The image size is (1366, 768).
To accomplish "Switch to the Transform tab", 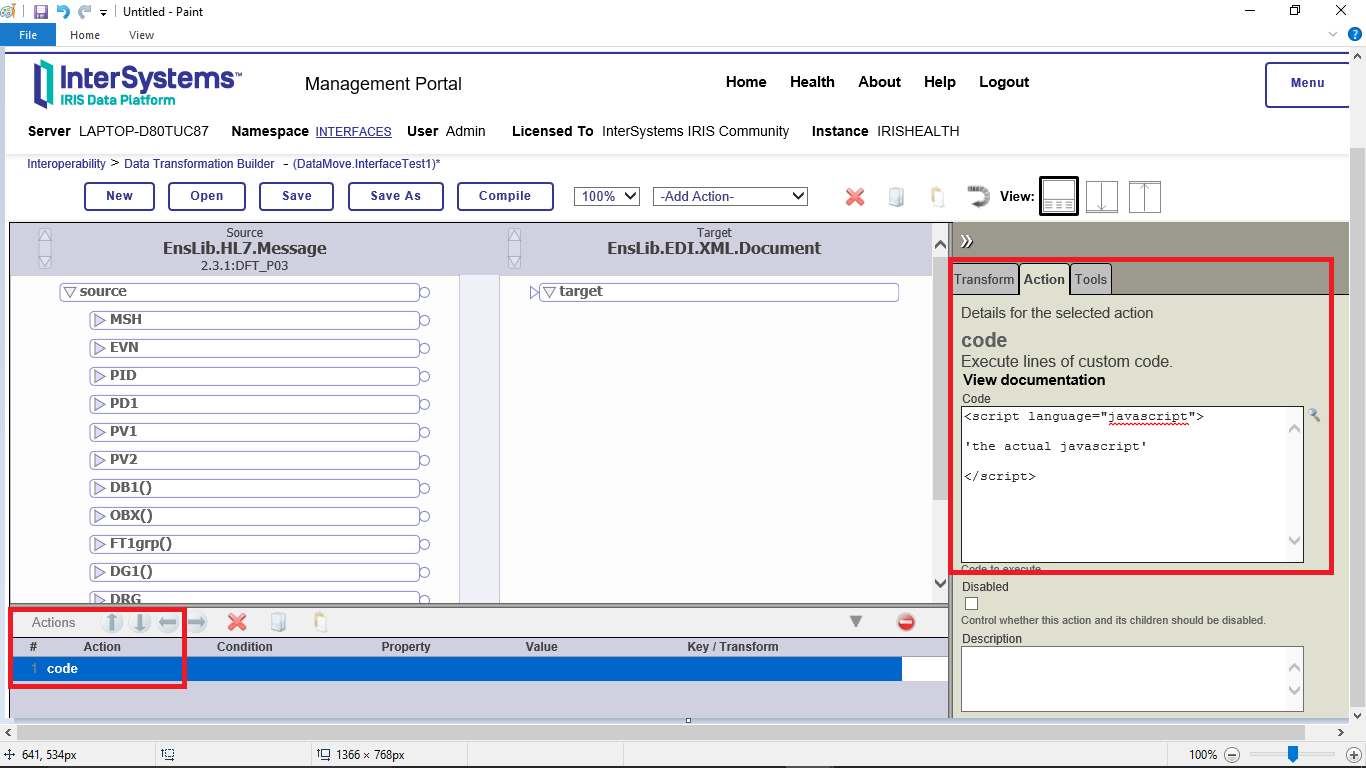I will point(984,279).
